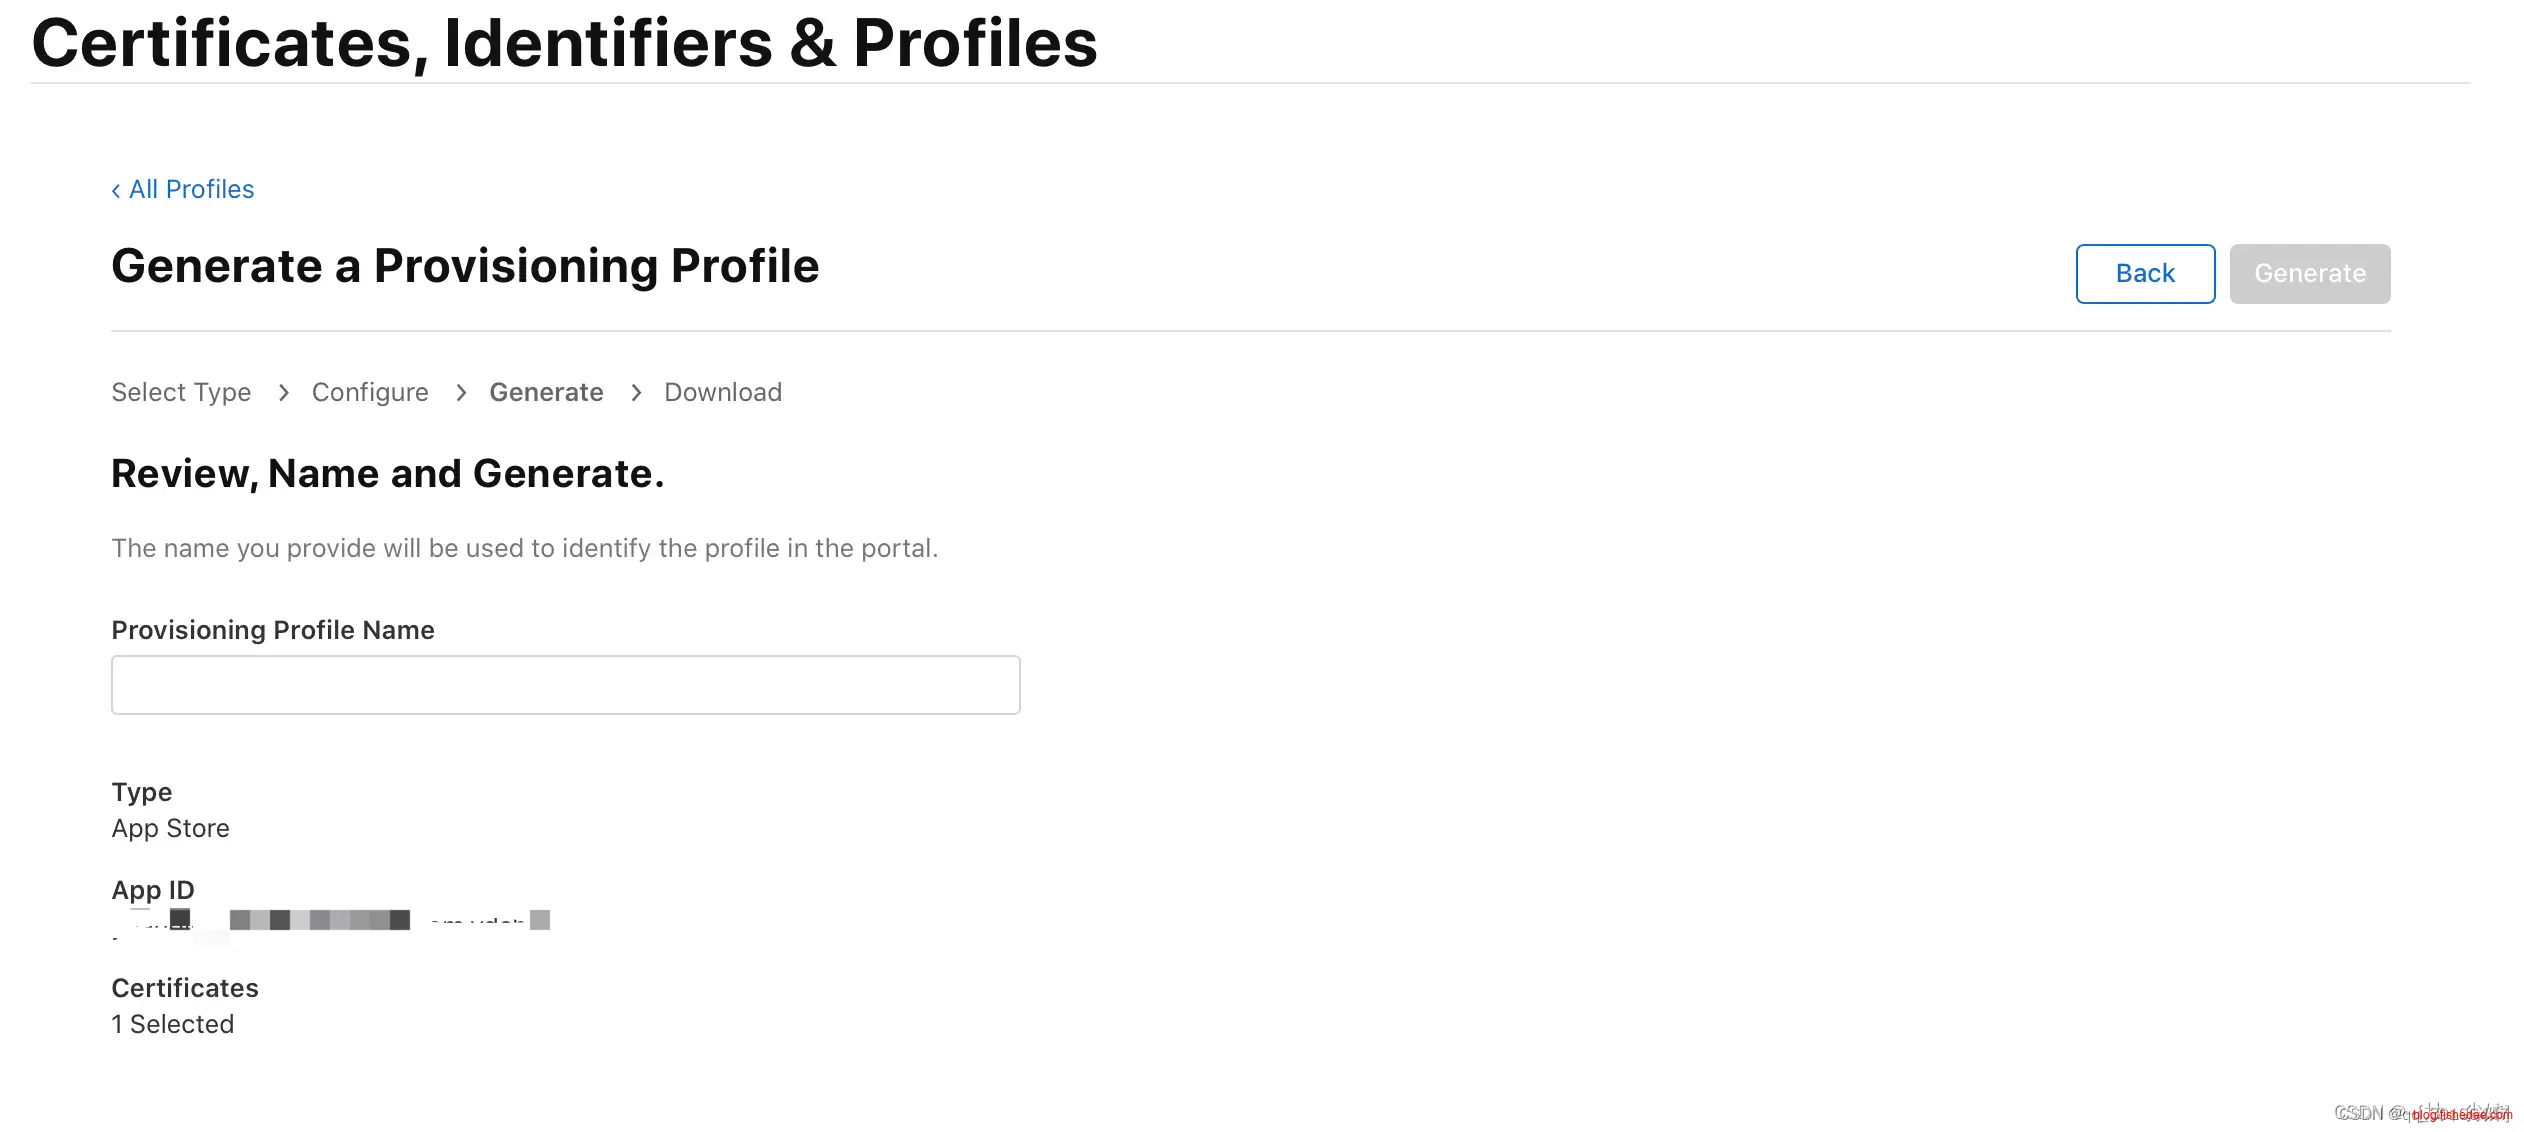The width and height of the screenshot is (2524, 1132).
Task: Click the greyed-out Generate button
Action: pos(2309,273)
